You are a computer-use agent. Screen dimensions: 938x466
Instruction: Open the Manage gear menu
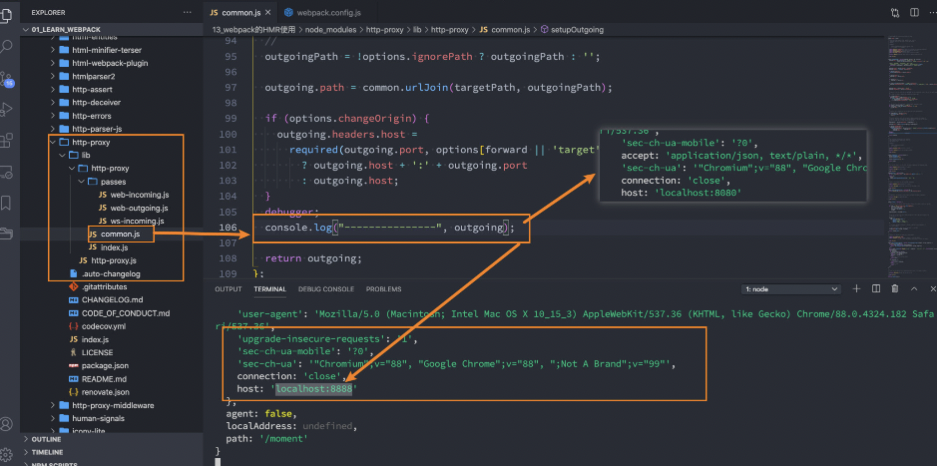(7, 453)
